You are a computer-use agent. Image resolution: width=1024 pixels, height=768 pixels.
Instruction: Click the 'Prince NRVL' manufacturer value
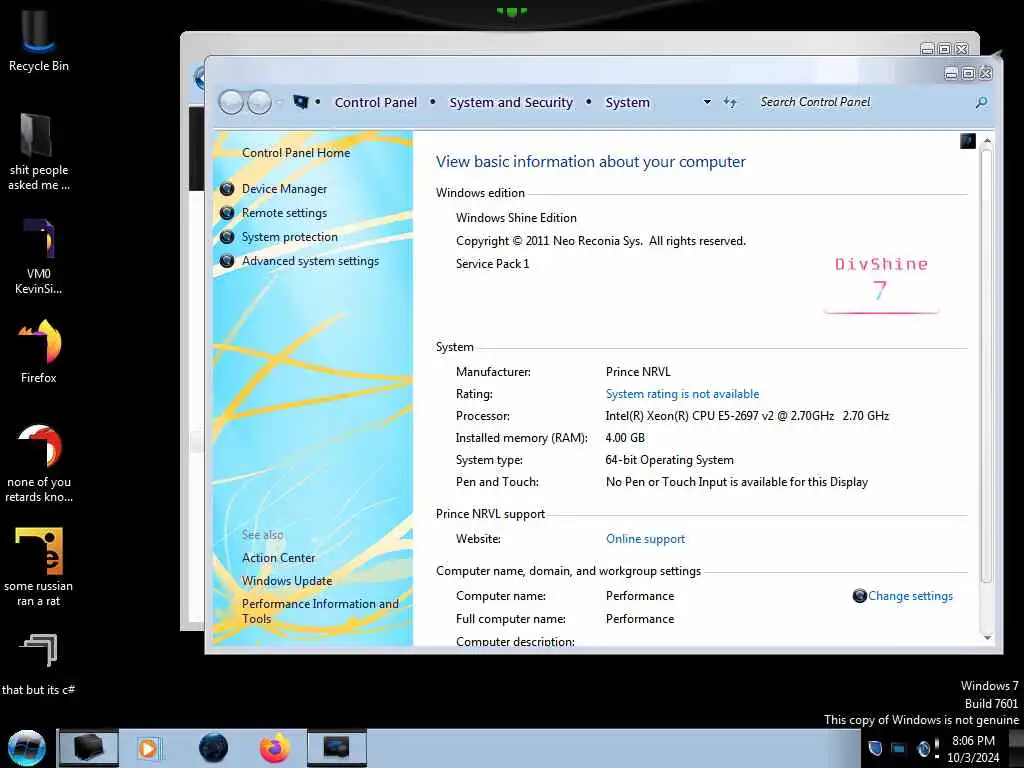coord(638,372)
